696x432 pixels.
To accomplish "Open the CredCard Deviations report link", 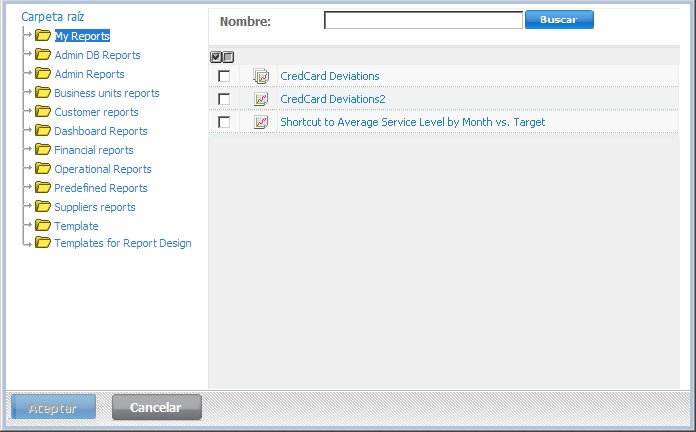I will click(x=329, y=76).
